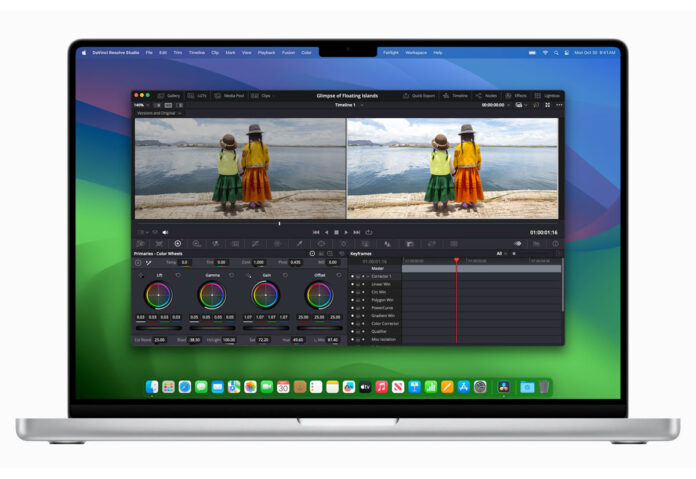Open the Key palette

click(410, 244)
